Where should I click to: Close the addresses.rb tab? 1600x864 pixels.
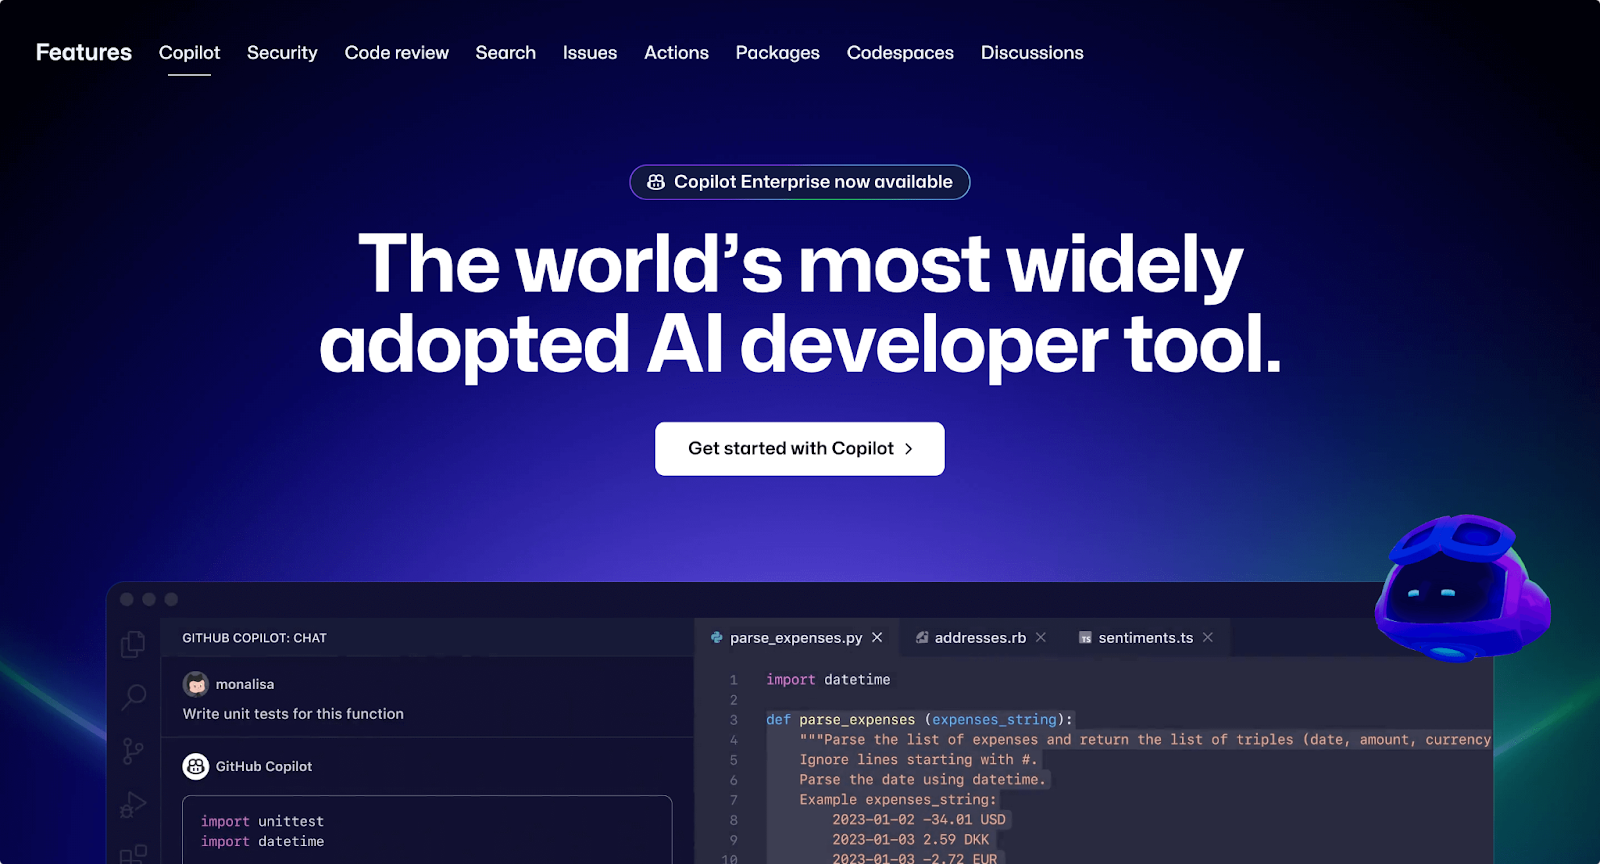(x=1041, y=638)
